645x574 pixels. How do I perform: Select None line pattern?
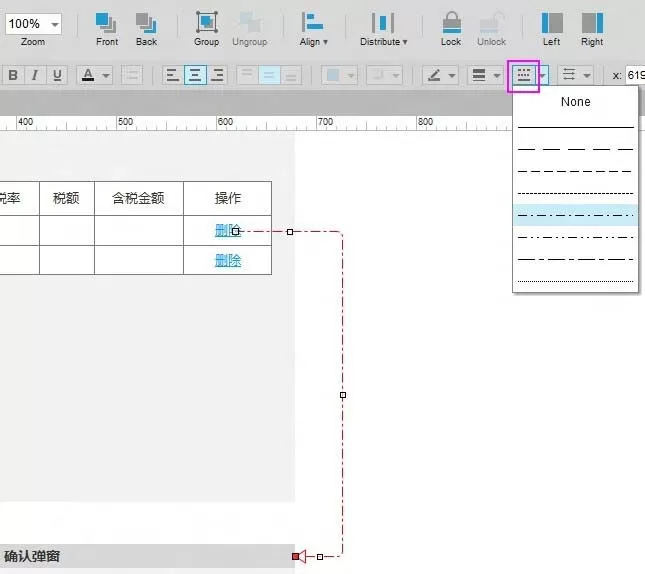coord(575,102)
